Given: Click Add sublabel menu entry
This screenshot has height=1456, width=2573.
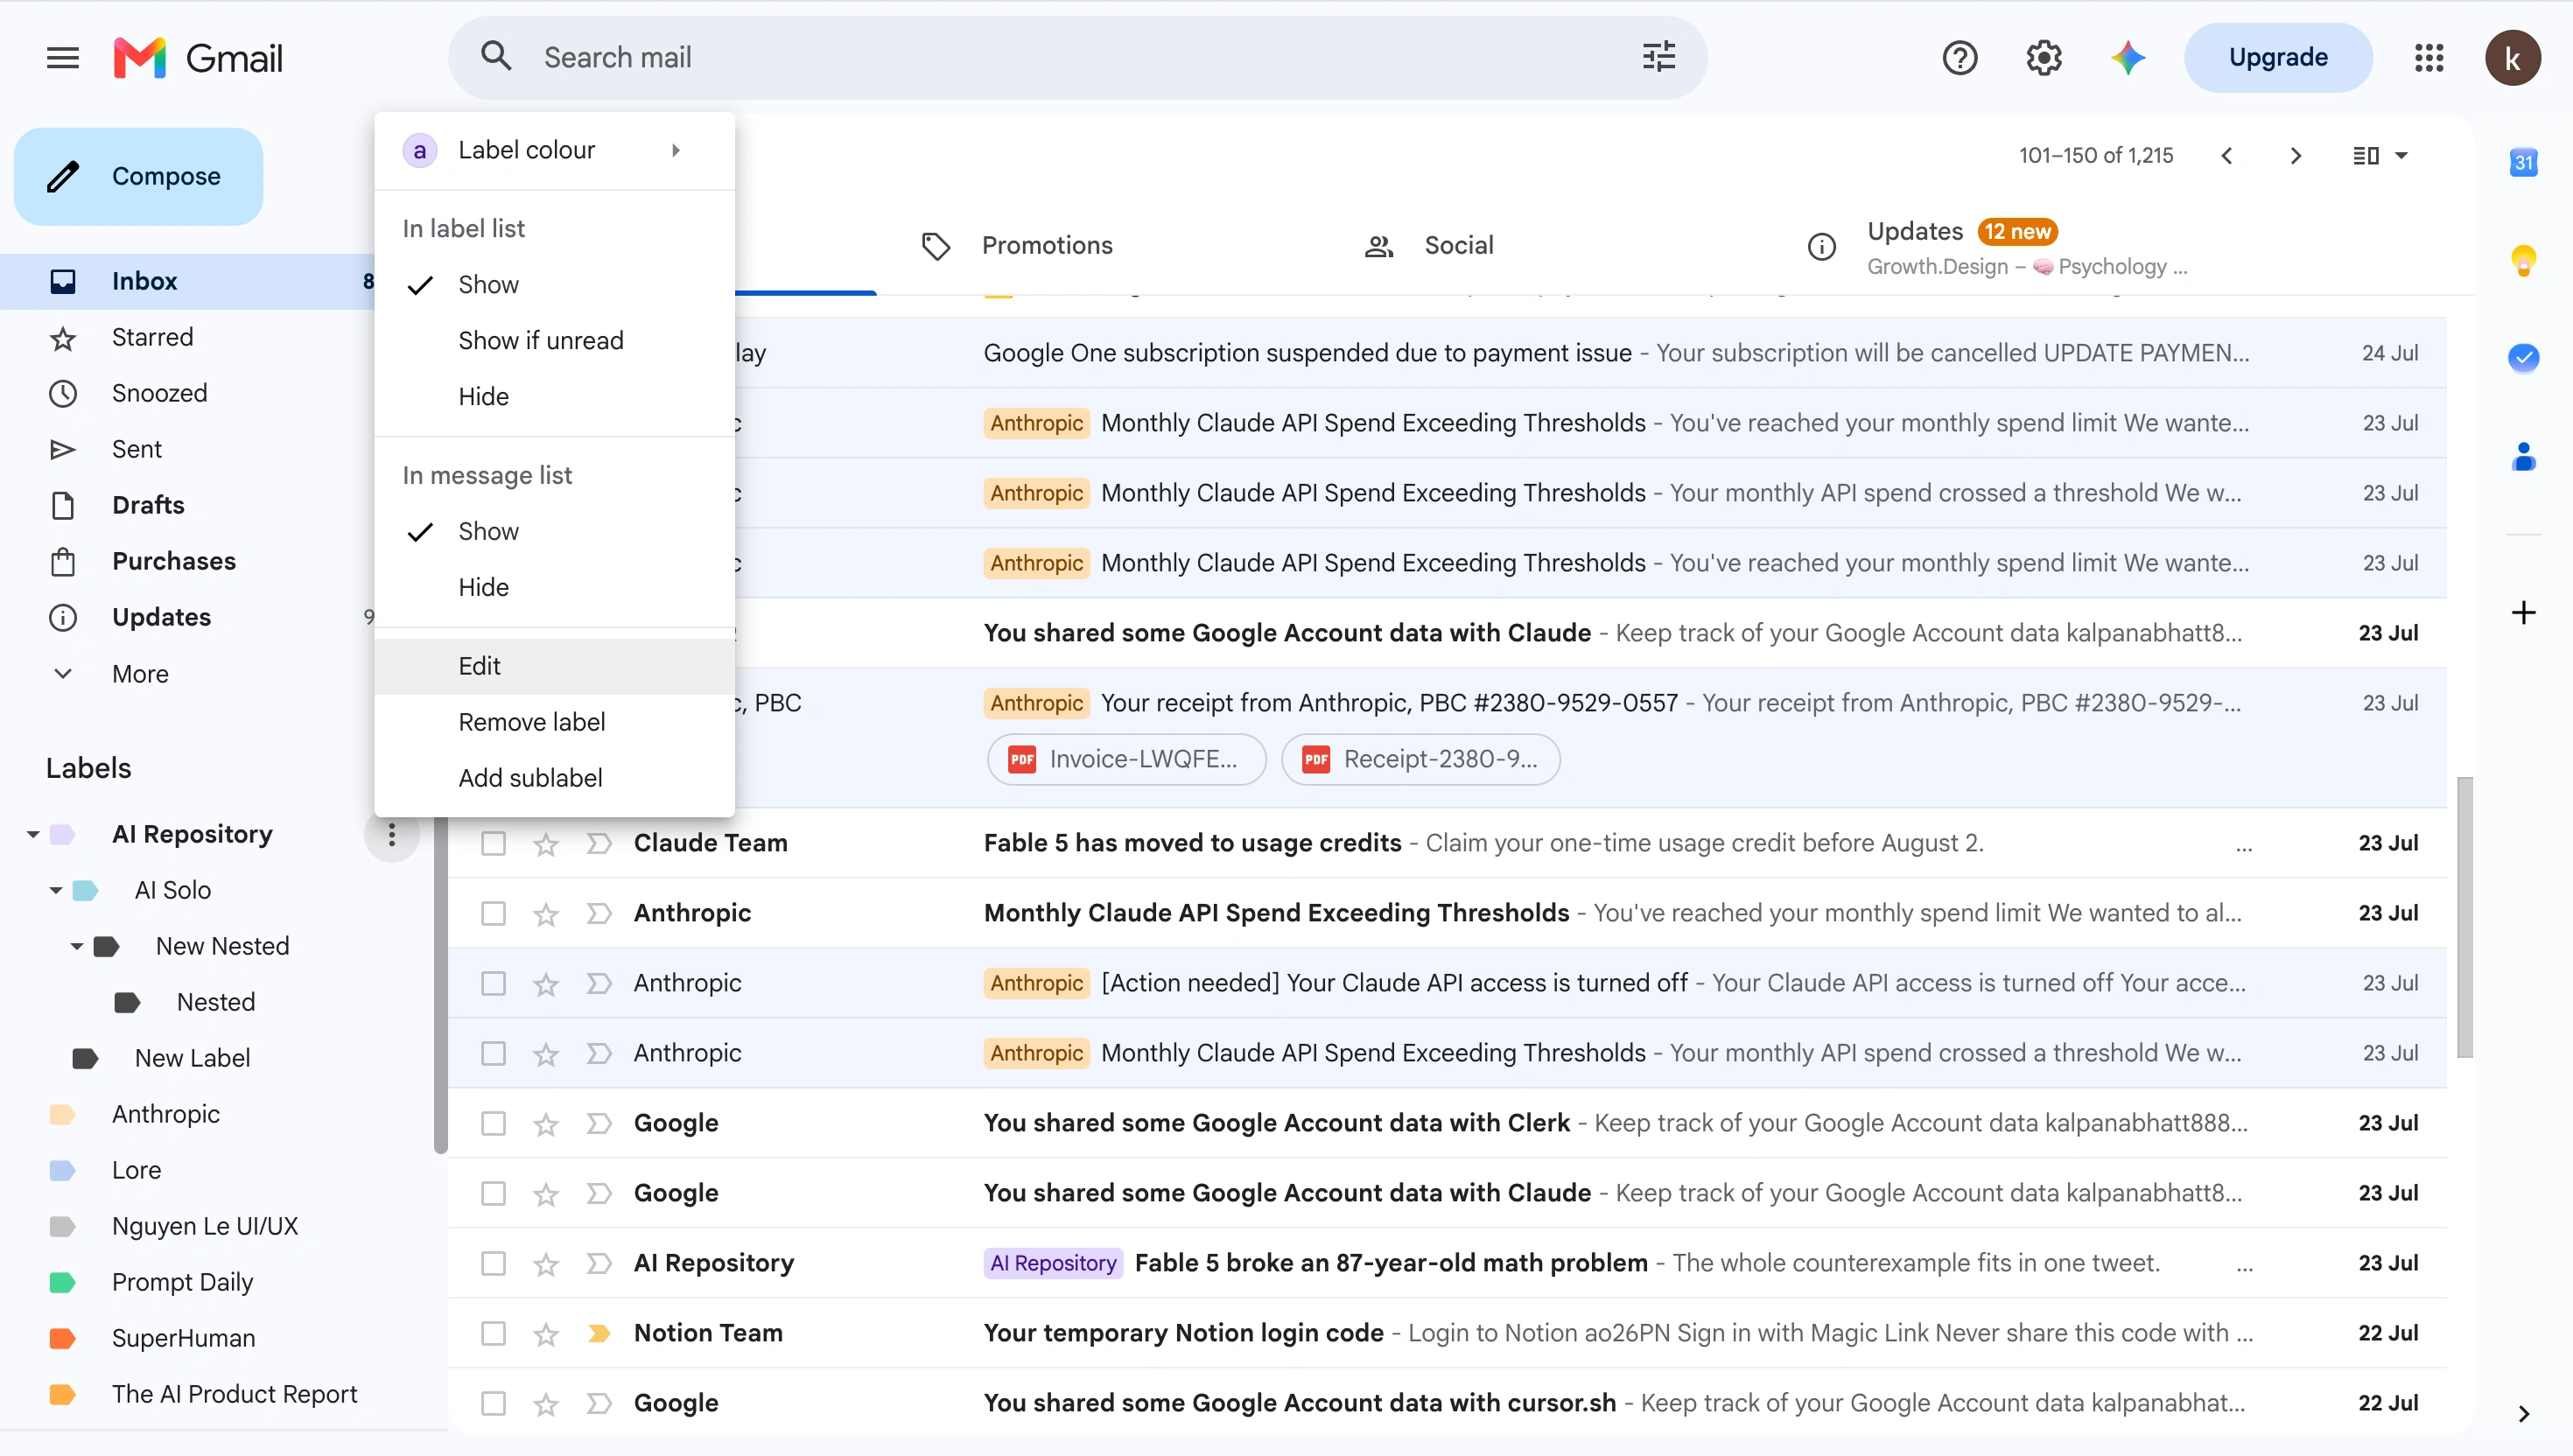Looking at the screenshot, I should click(x=555, y=778).
